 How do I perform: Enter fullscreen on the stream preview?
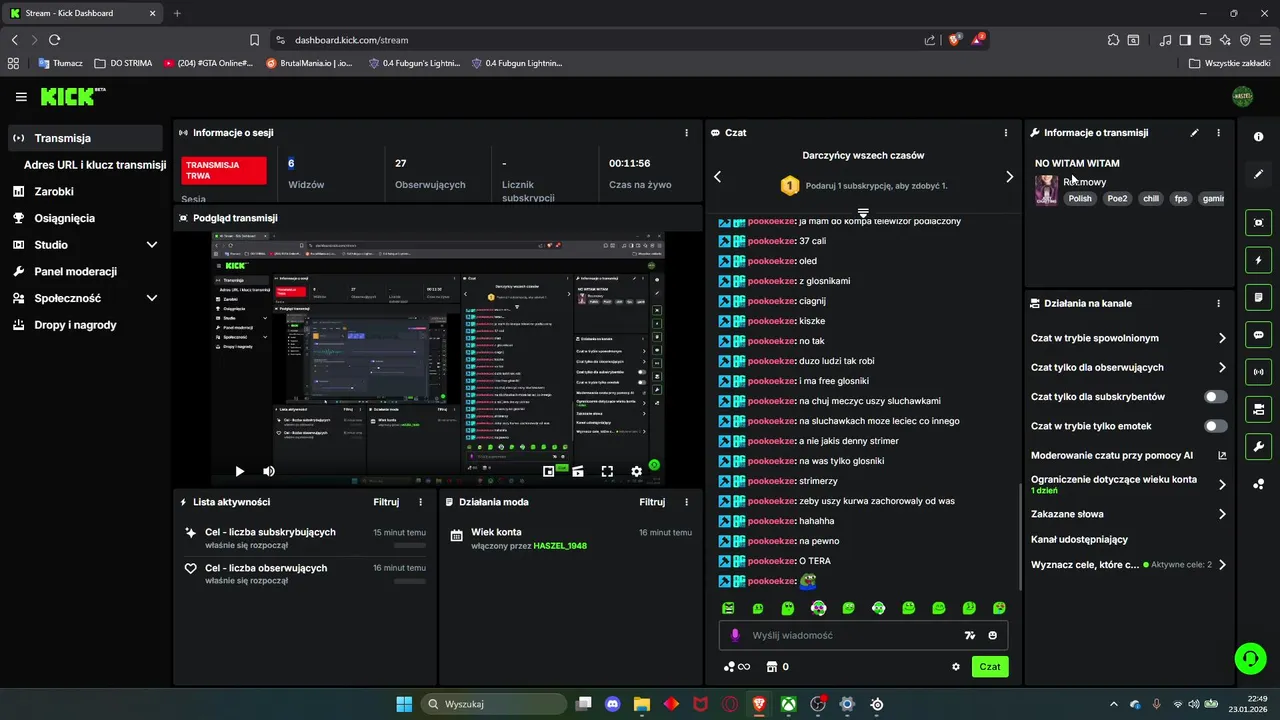click(607, 471)
